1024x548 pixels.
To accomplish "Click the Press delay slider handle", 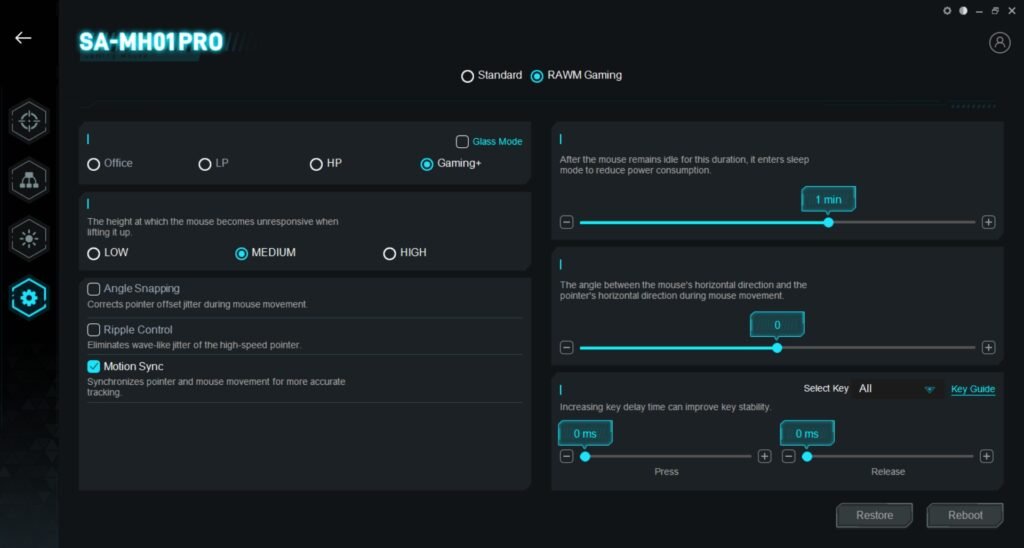I will pos(585,457).
